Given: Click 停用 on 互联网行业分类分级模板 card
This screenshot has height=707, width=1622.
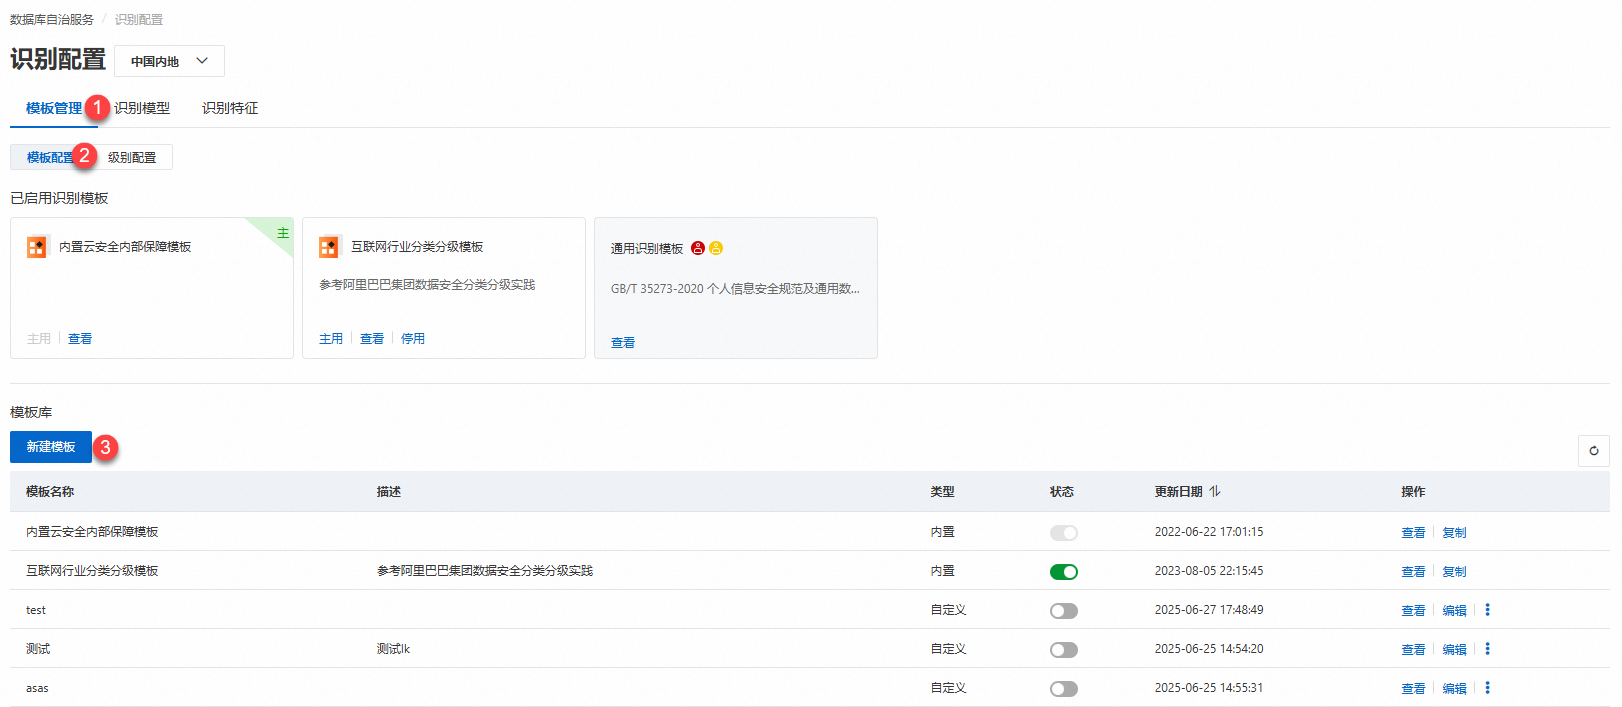Looking at the screenshot, I should pyautogui.click(x=413, y=339).
